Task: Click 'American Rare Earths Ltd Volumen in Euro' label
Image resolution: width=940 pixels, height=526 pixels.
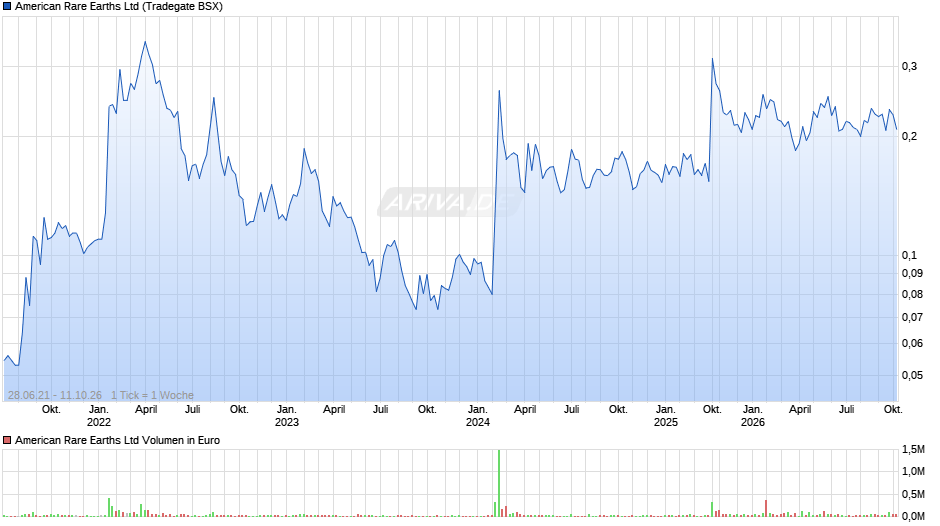Action: (x=118, y=440)
